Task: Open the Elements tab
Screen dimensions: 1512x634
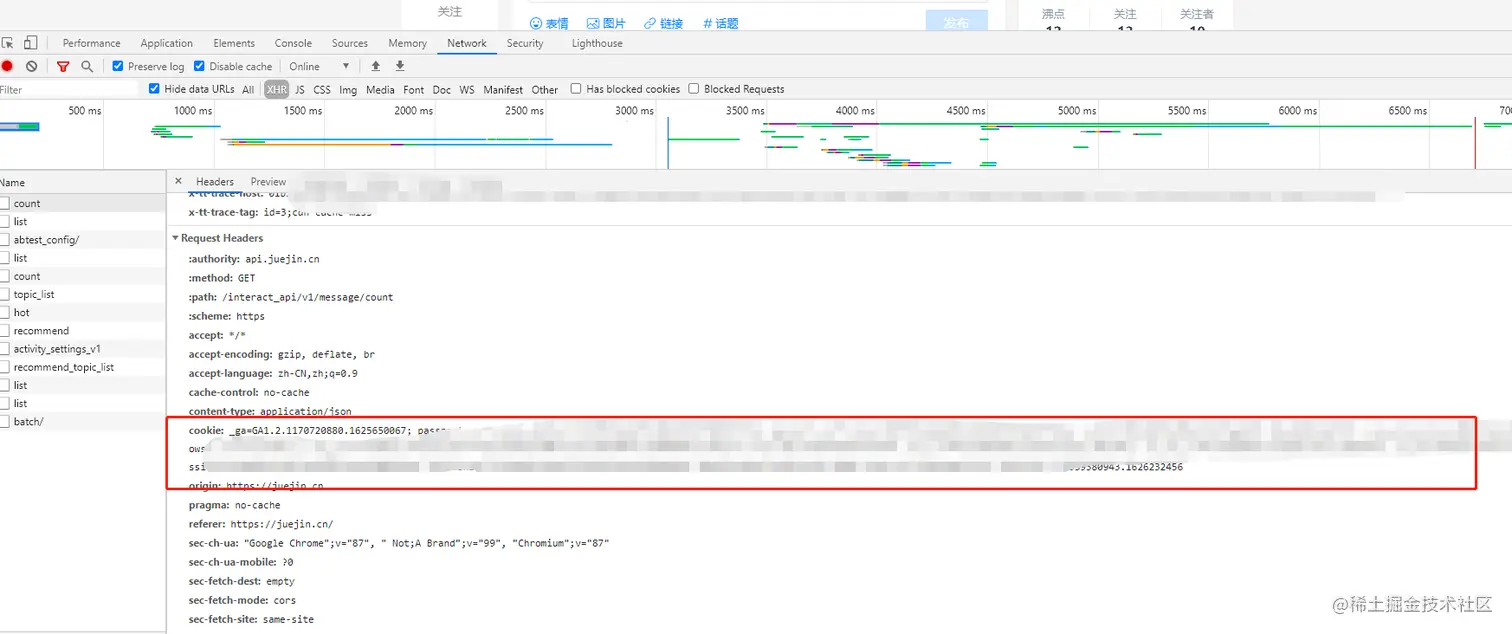Action: (234, 43)
